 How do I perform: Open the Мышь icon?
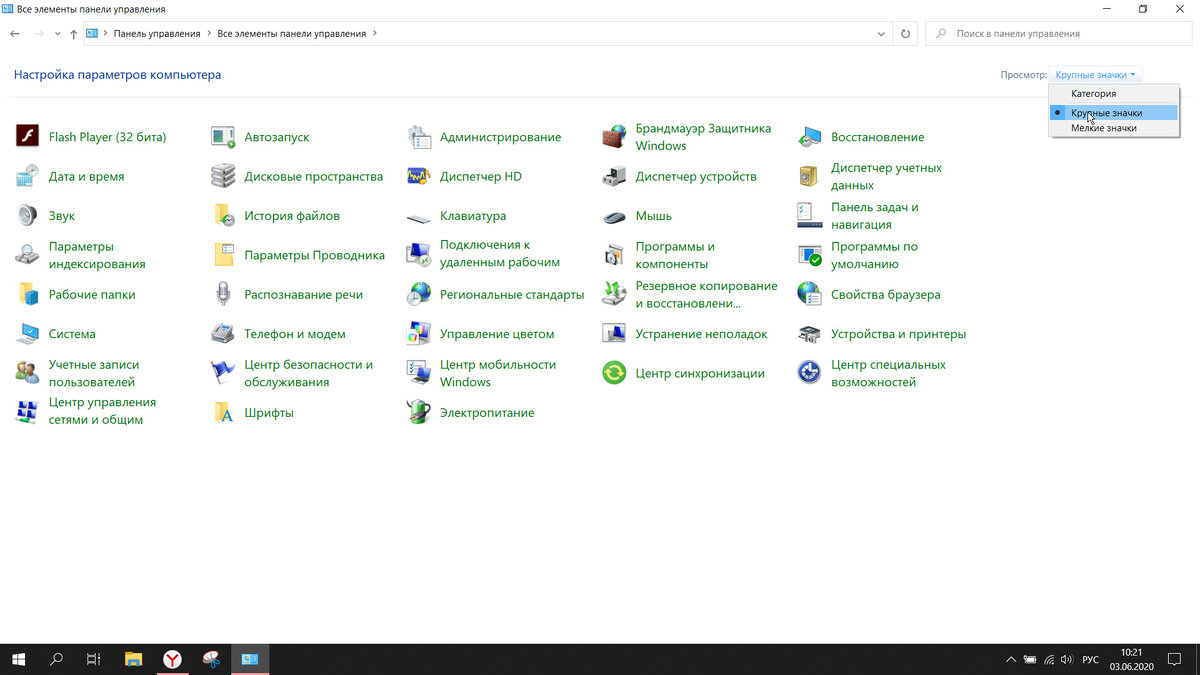point(614,216)
